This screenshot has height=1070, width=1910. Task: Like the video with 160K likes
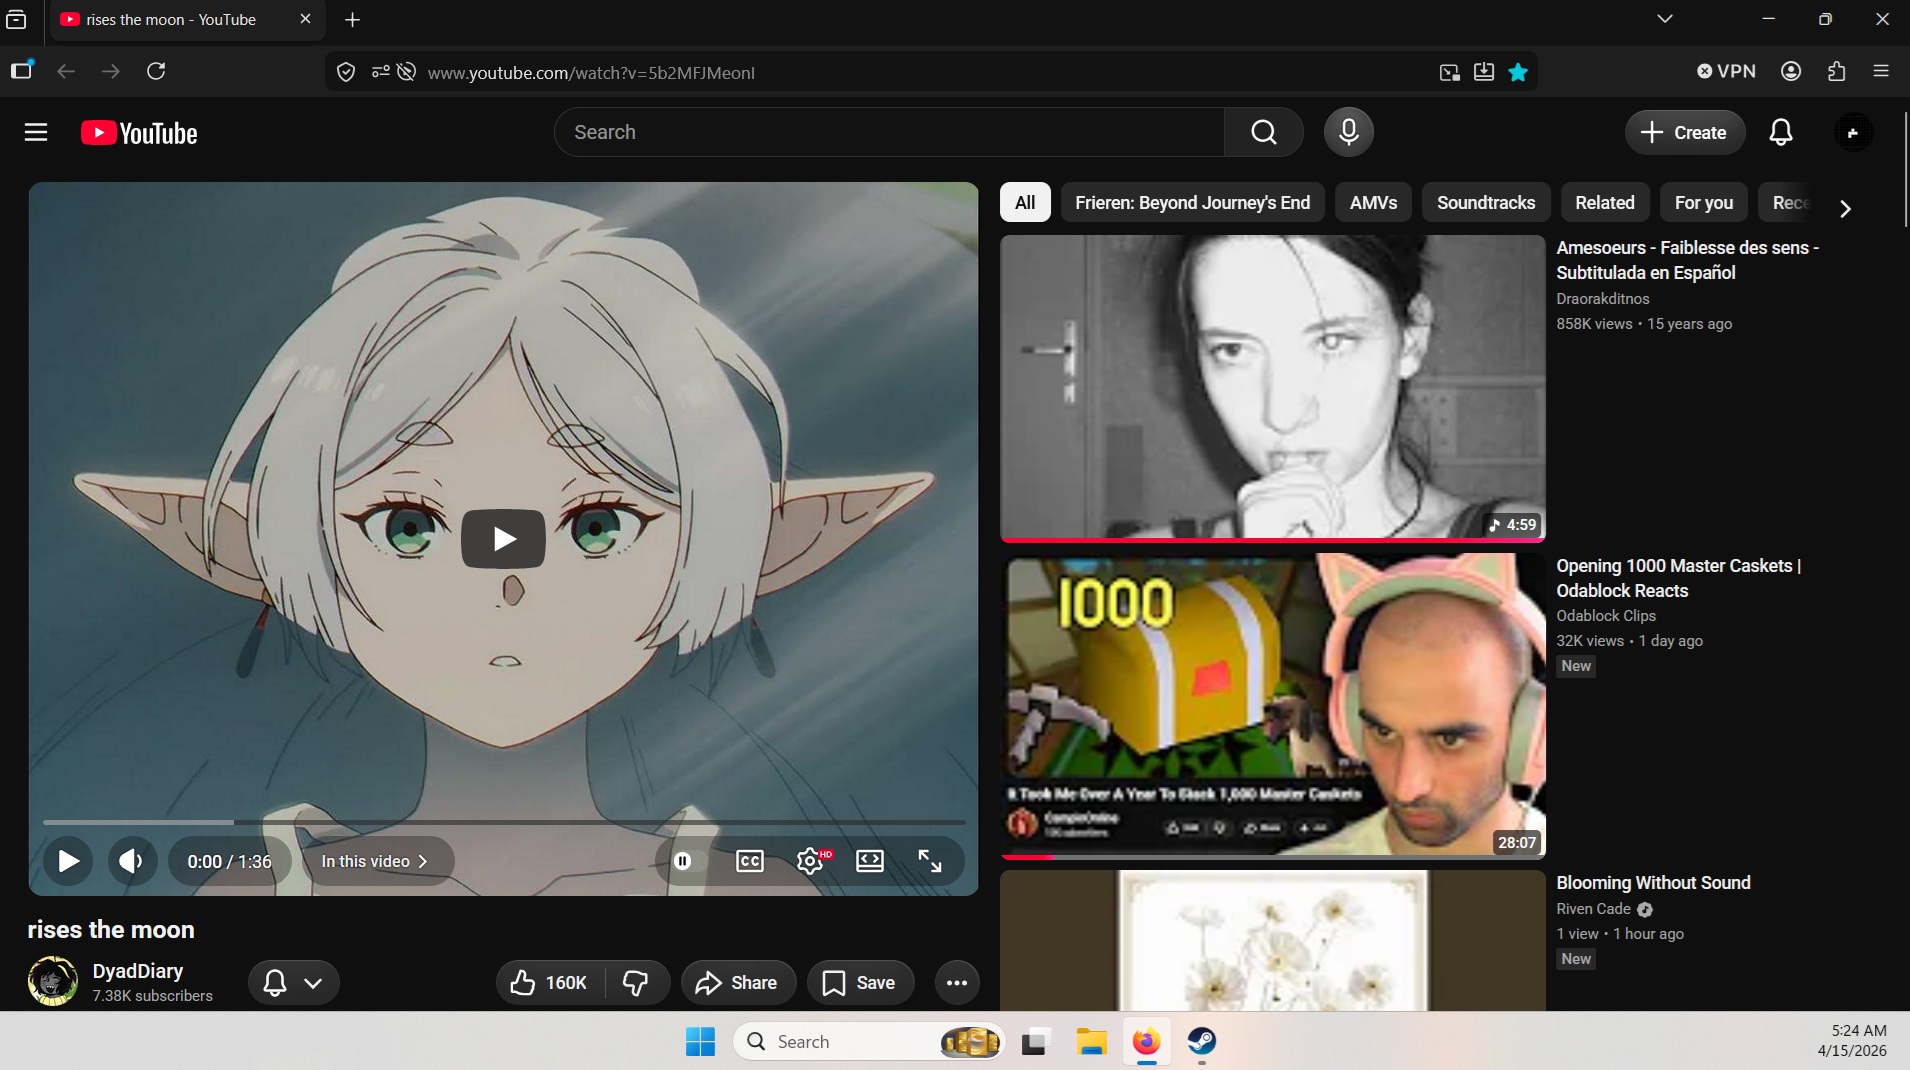549,983
